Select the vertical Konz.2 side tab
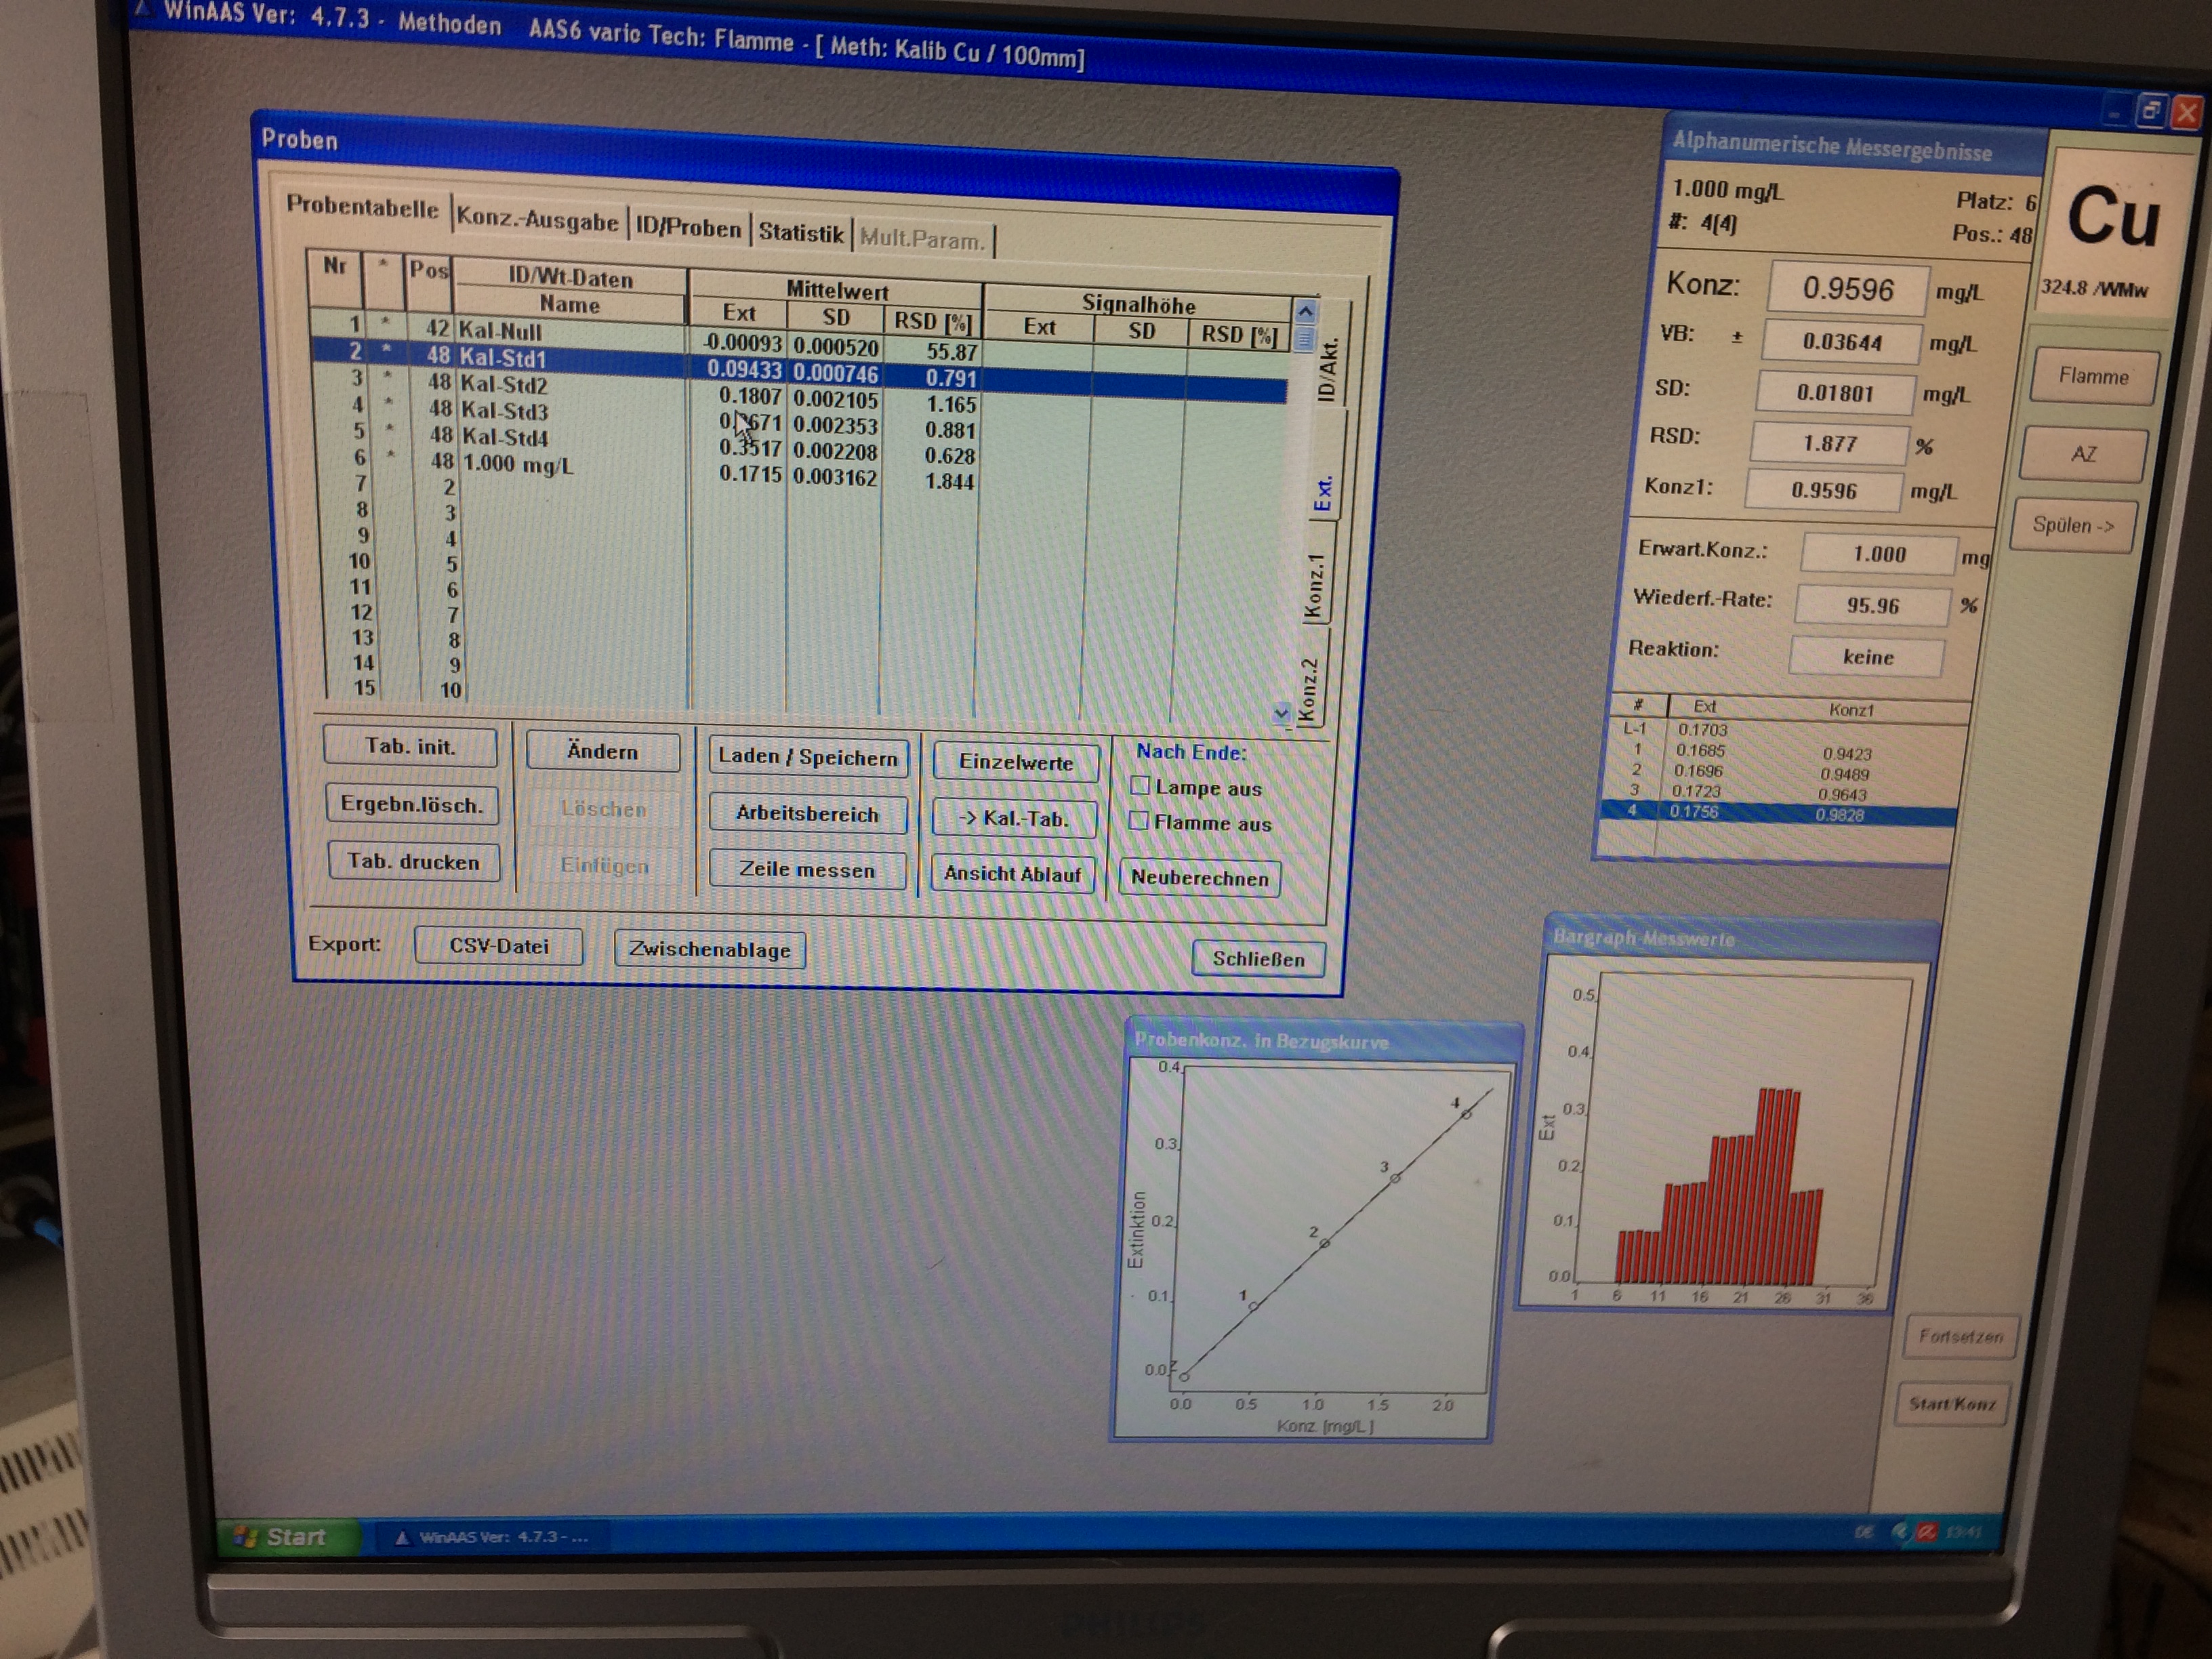This screenshot has width=2212, height=1659. [x=1308, y=691]
